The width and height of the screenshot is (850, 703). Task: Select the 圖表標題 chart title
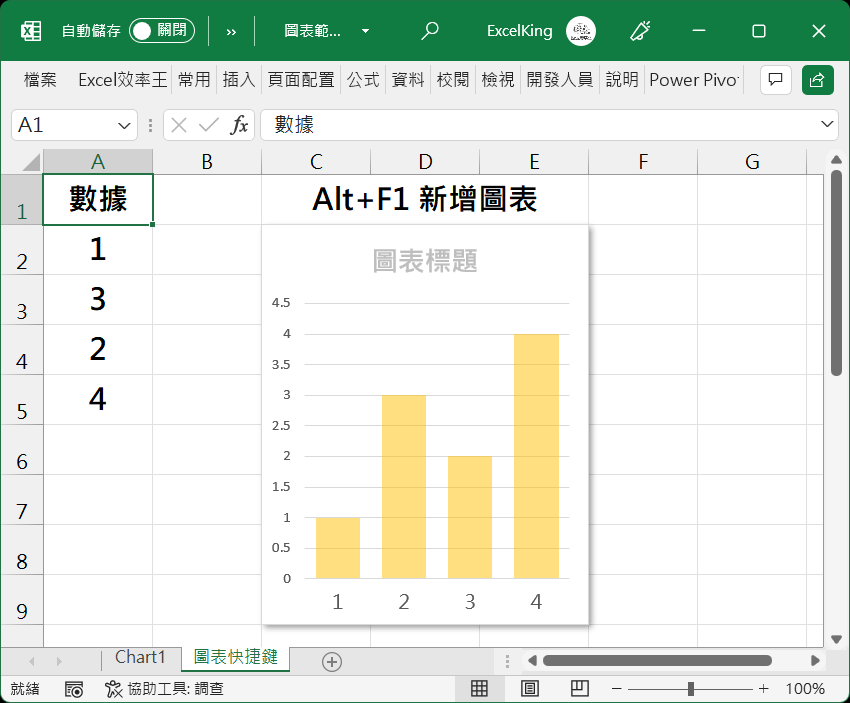[425, 262]
